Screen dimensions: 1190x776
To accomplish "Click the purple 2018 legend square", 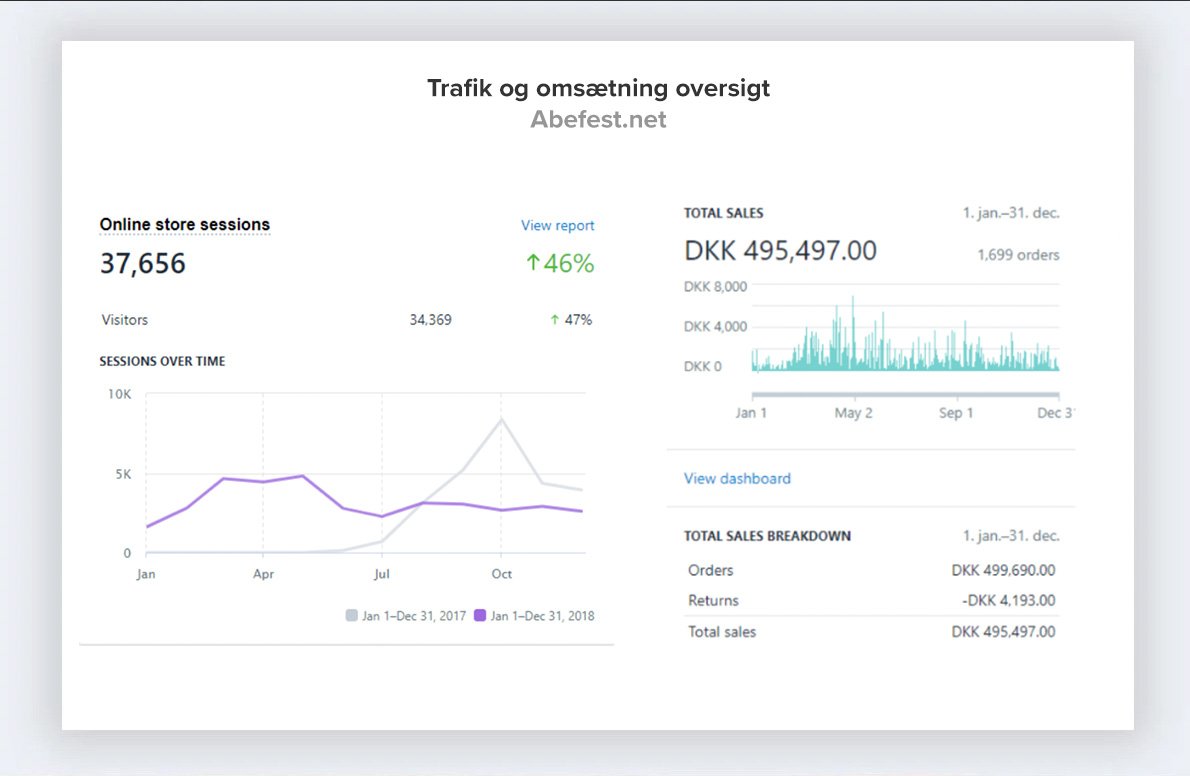I will pos(480,616).
